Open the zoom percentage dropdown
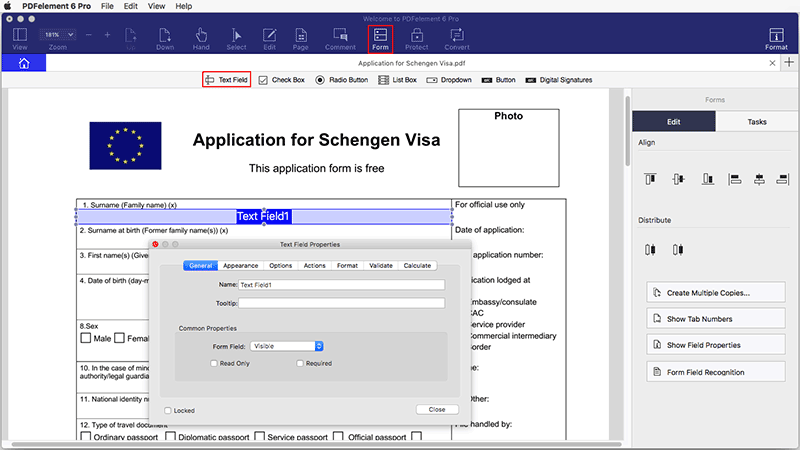 58,35
